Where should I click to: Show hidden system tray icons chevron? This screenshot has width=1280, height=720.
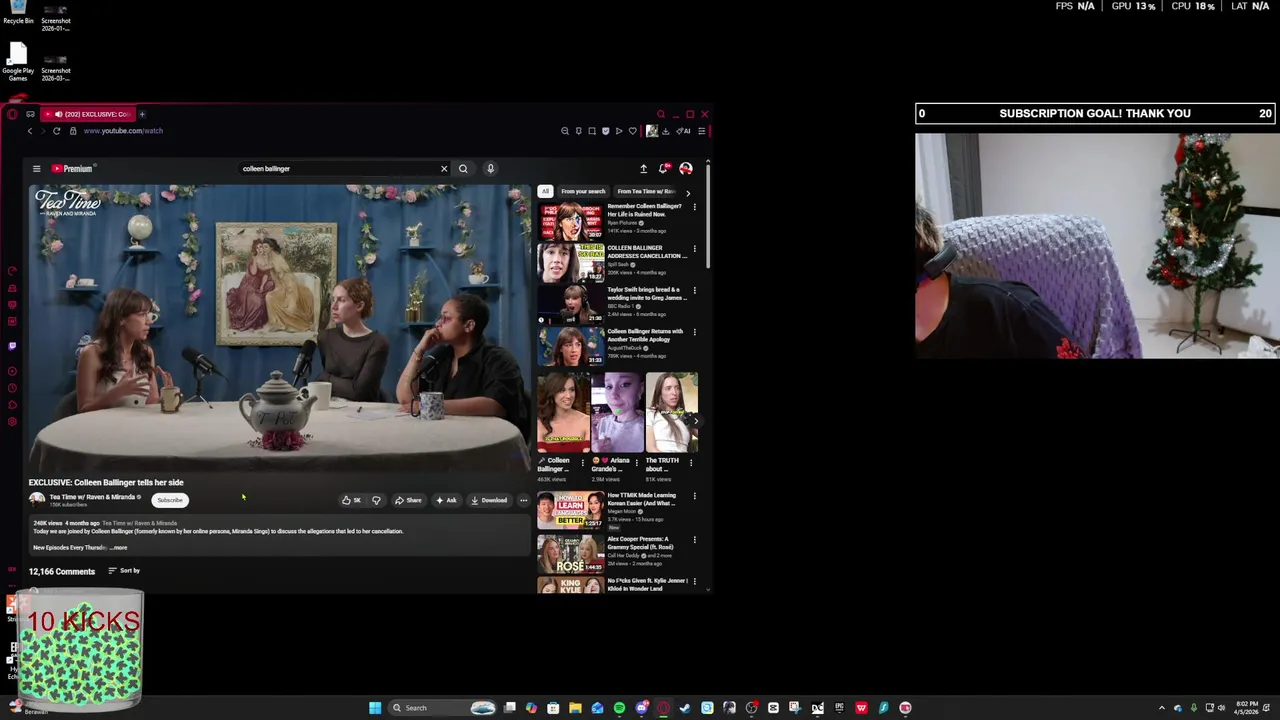point(1161,708)
